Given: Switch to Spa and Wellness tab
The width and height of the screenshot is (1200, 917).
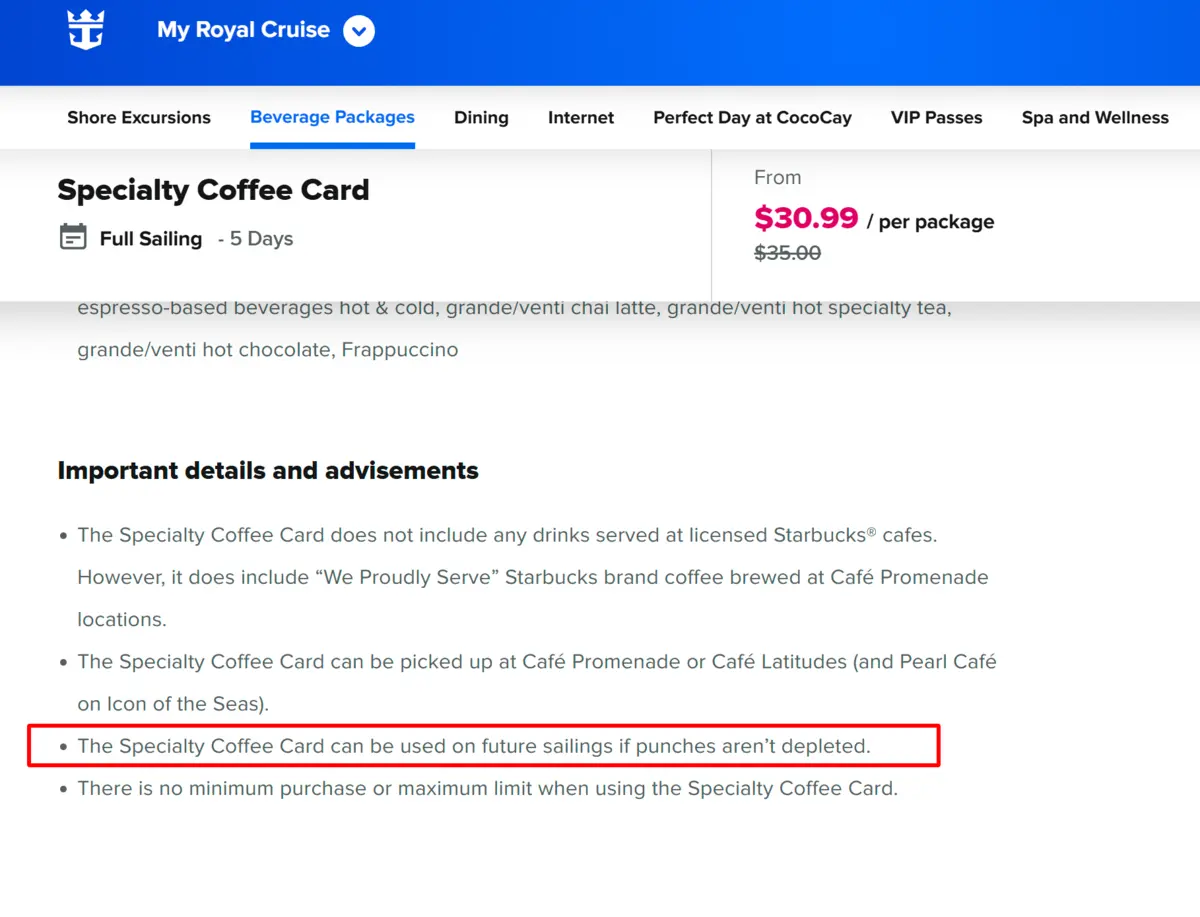Looking at the screenshot, I should pyautogui.click(x=1095, y=118).
